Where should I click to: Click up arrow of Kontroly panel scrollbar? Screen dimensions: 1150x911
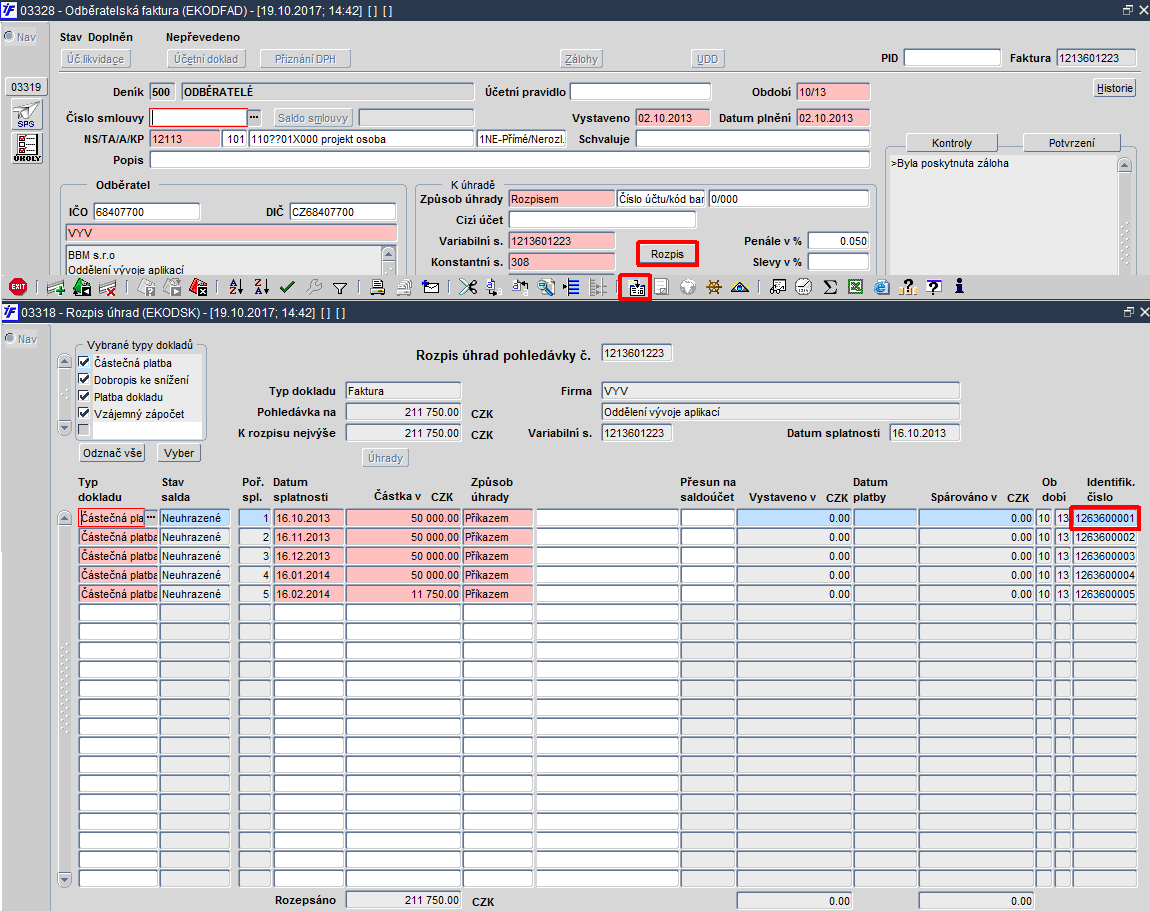coord(1124,164)
